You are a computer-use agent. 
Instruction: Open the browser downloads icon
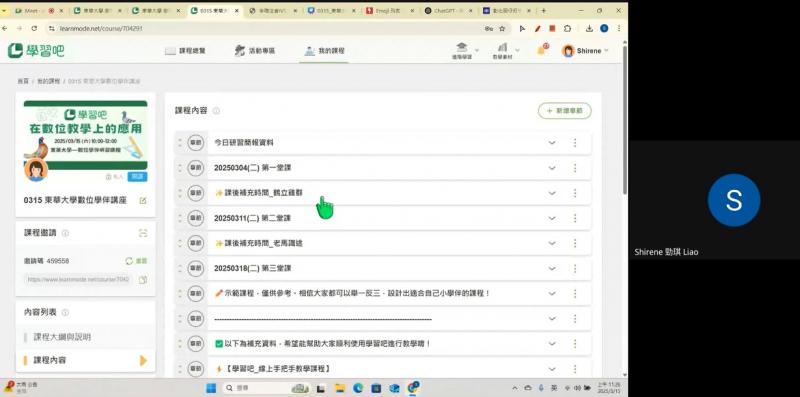[589, 29]
